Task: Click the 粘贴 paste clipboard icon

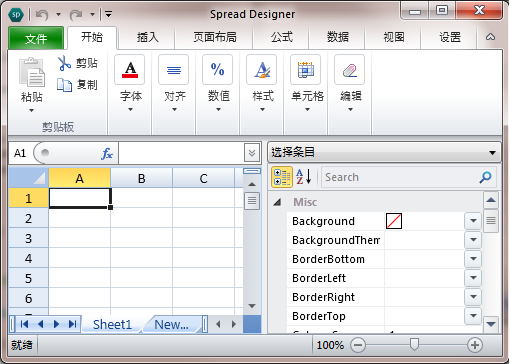Action: (x=32, y=72)
